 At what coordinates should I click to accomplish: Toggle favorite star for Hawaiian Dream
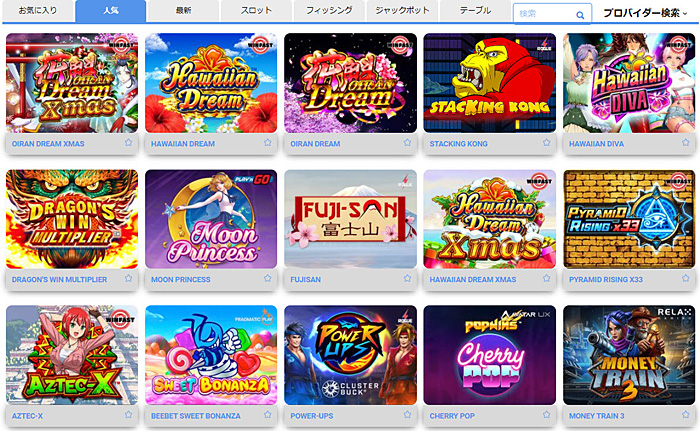tap(267, 142)
